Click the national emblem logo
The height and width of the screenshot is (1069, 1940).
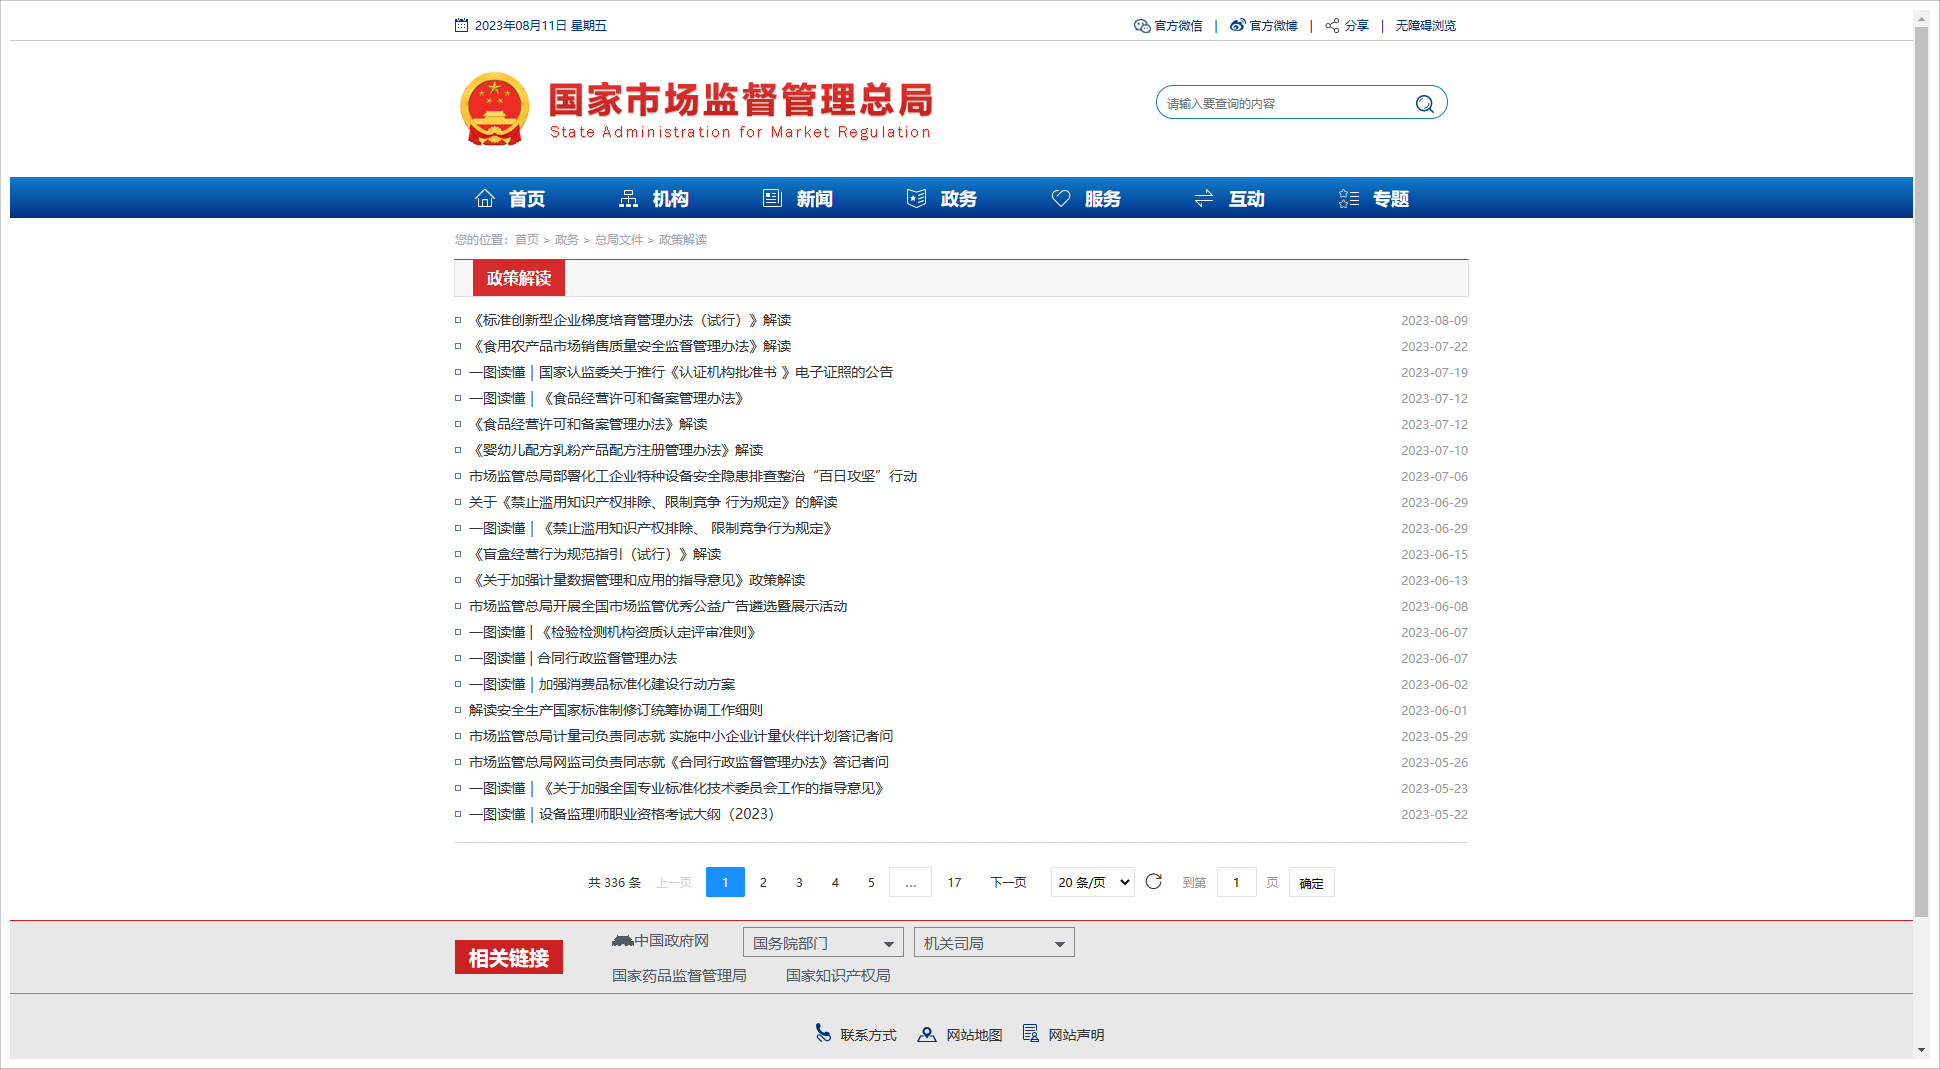coord(494,109)
